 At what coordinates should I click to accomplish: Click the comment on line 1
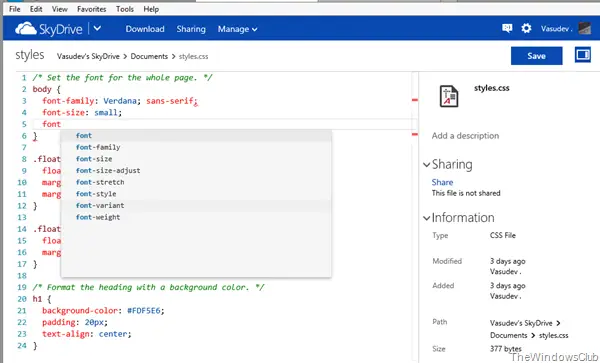122,78
